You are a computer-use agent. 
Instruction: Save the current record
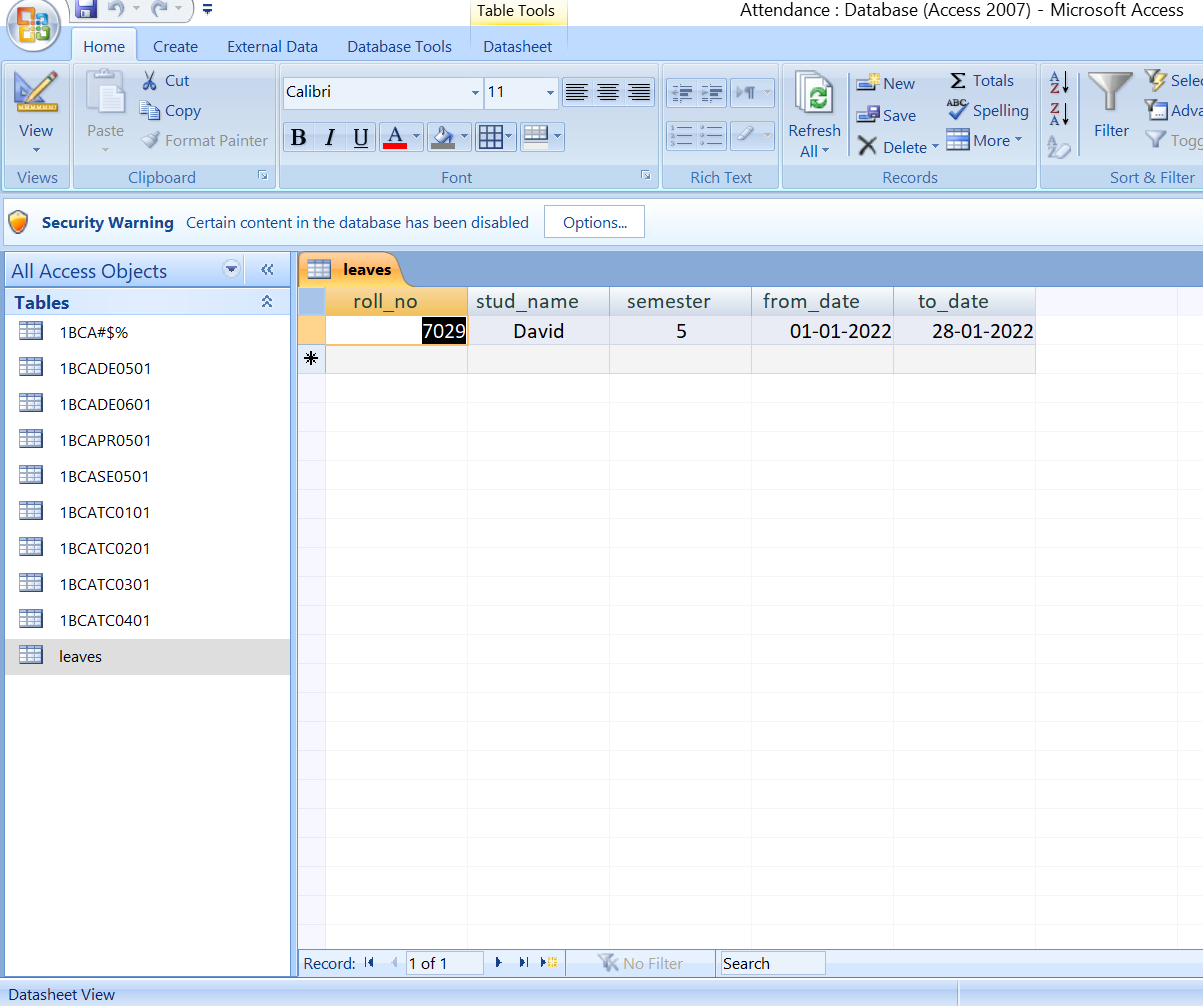click(886, 115)
